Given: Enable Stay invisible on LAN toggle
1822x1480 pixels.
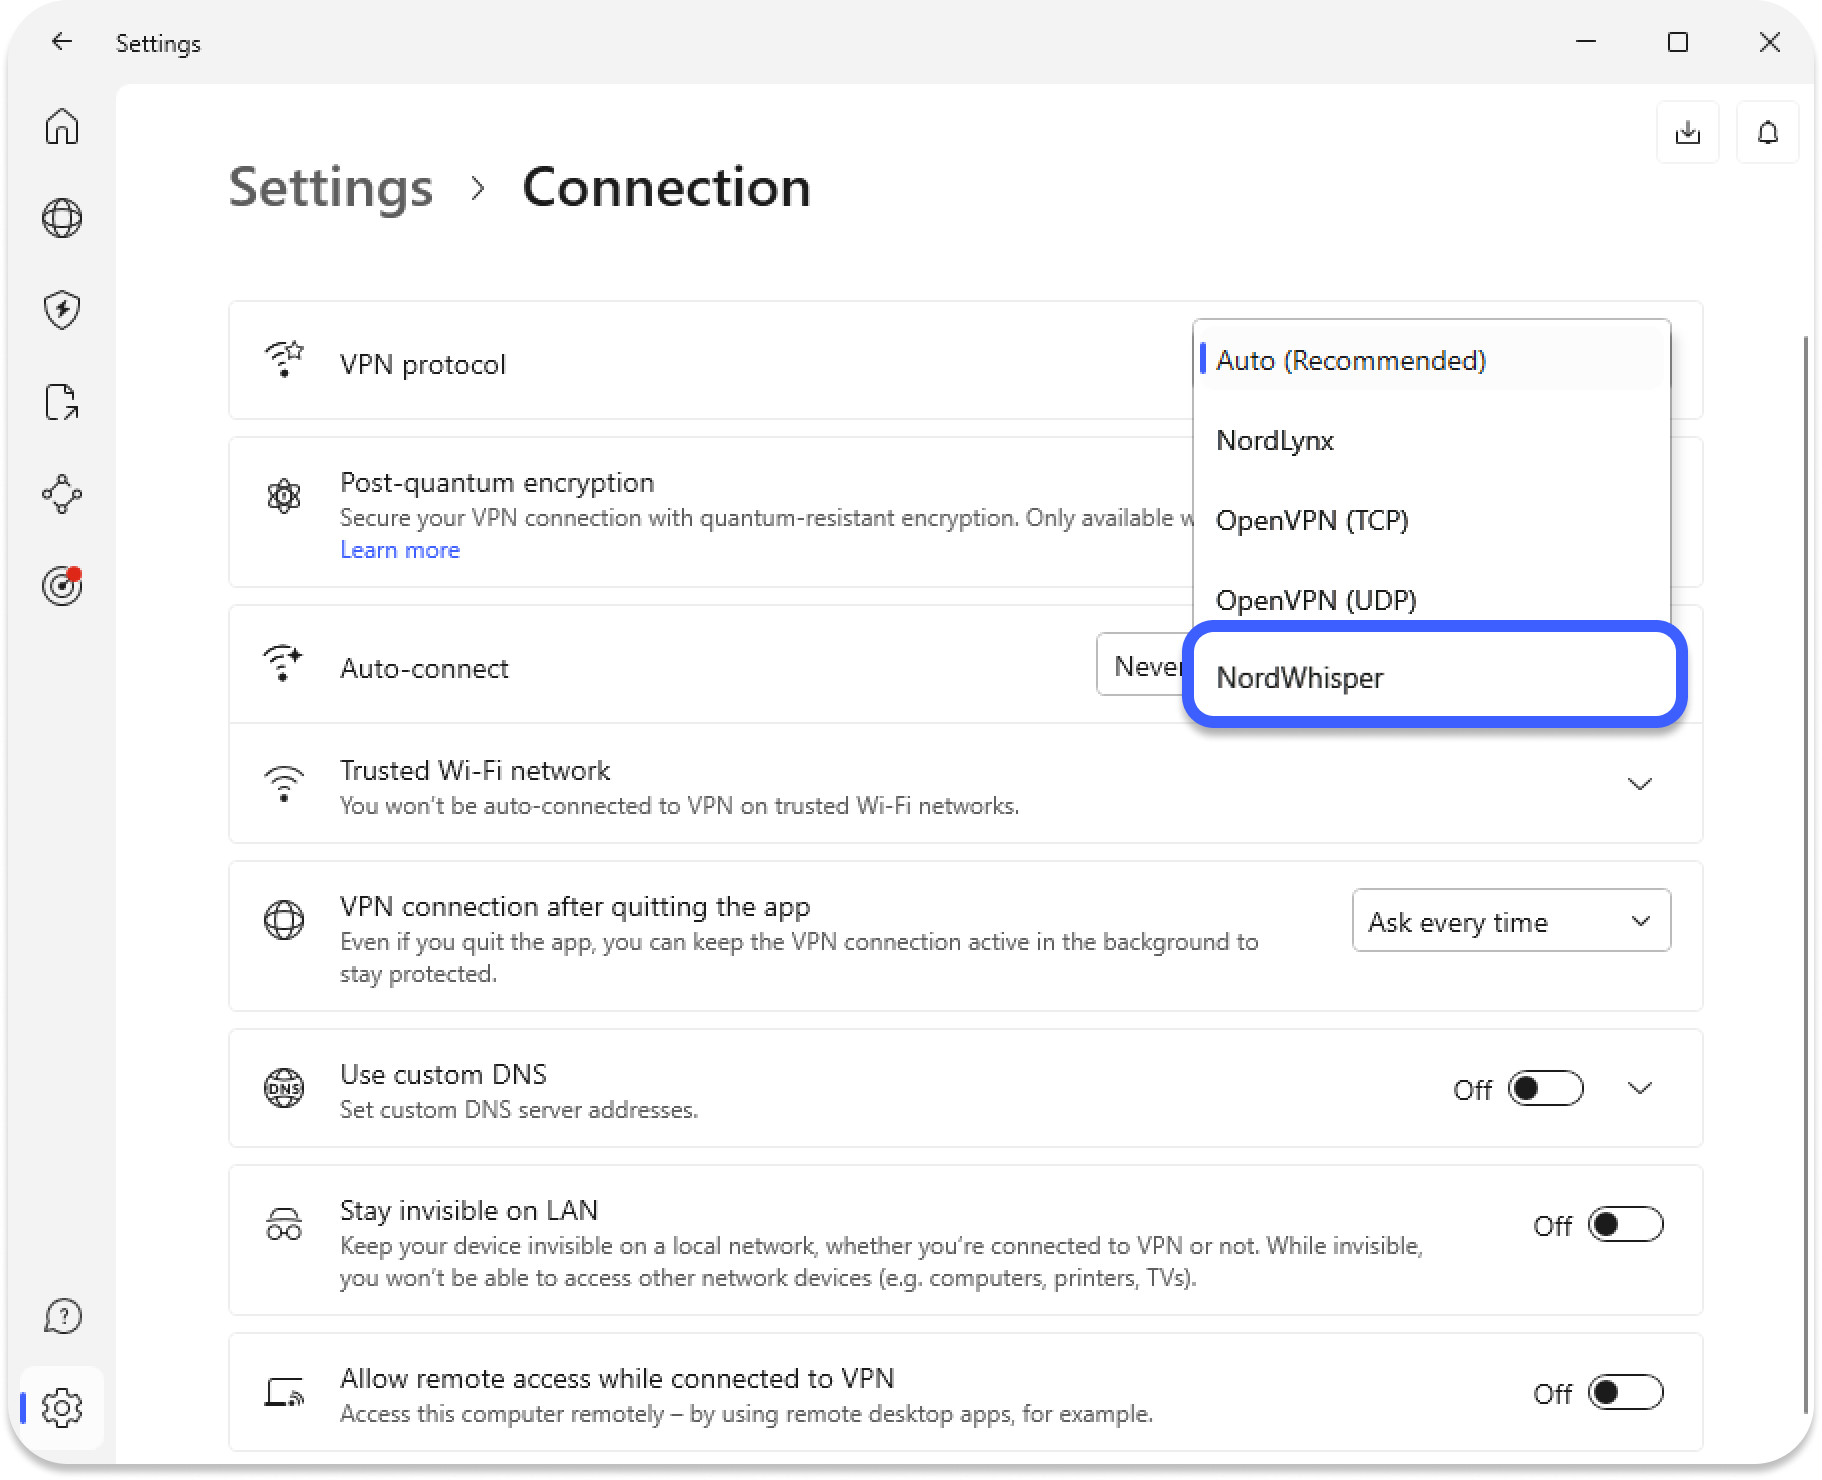Looking at the screenshot, I should [x=1625, y=1225].
